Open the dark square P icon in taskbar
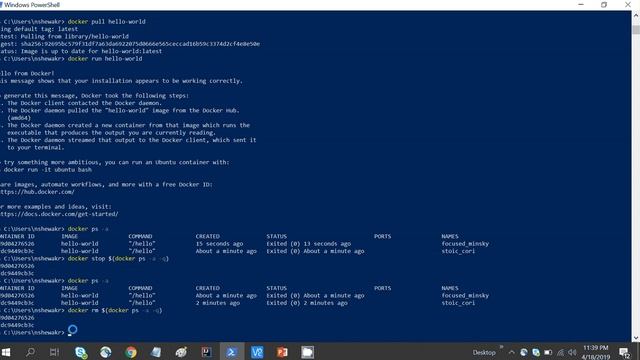This screenshot has height=360, width=640. pos(207,352)
